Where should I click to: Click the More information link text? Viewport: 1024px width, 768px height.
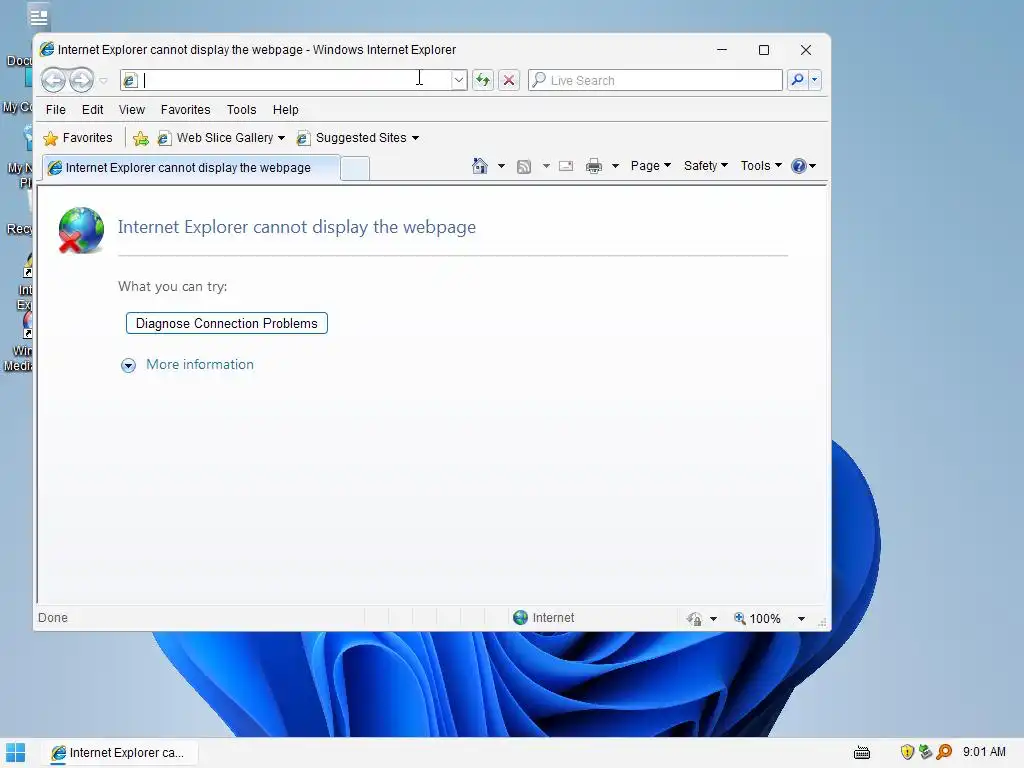(200, 364)
